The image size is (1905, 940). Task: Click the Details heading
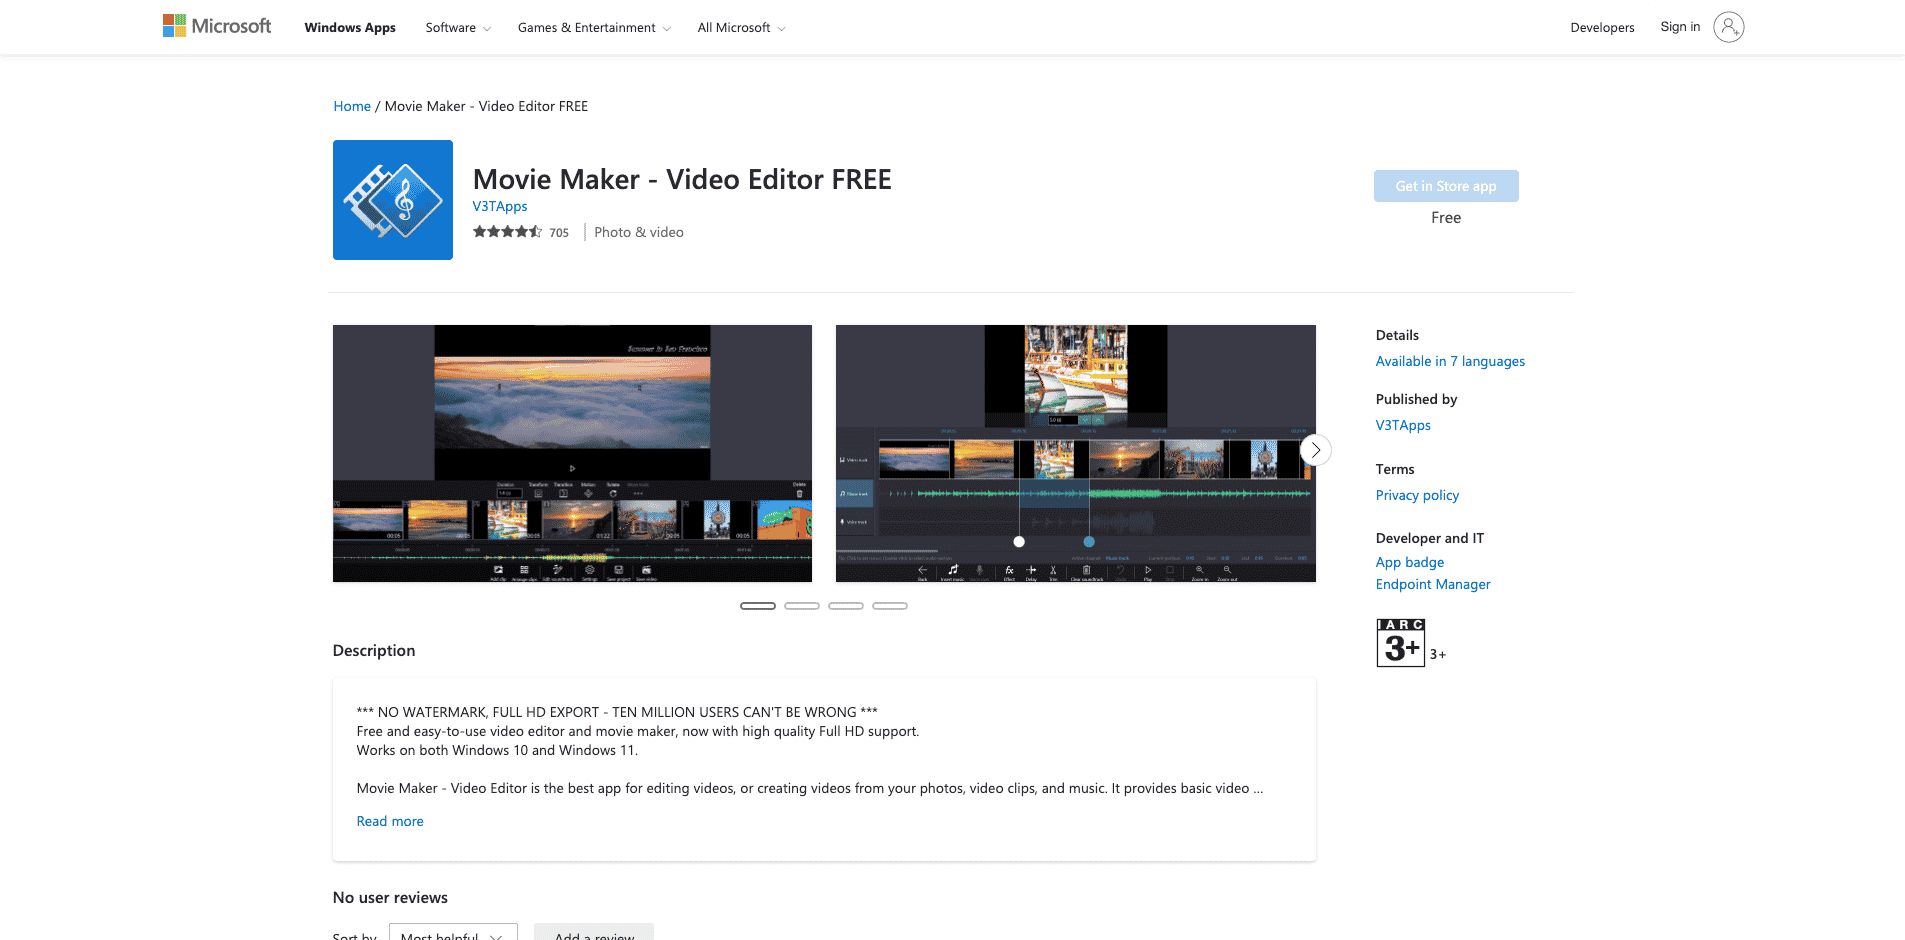click(x=1397, y=335)
